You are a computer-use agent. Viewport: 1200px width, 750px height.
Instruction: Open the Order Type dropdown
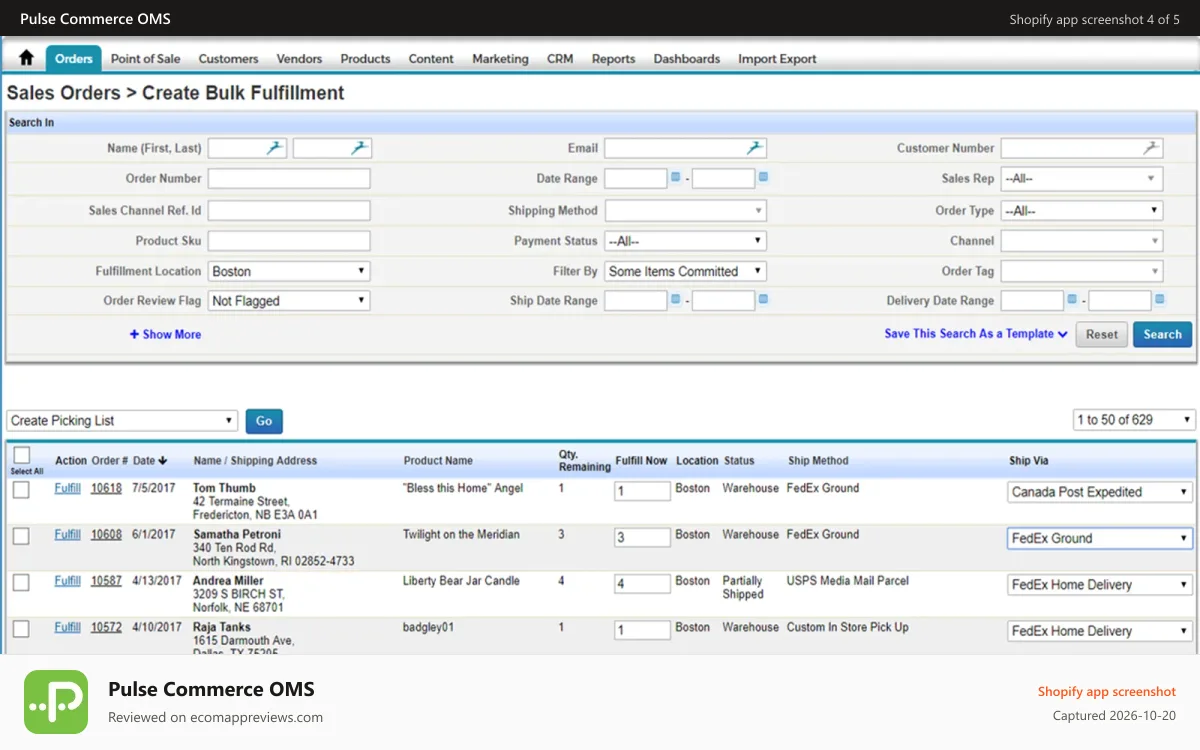pos(1081,211)
